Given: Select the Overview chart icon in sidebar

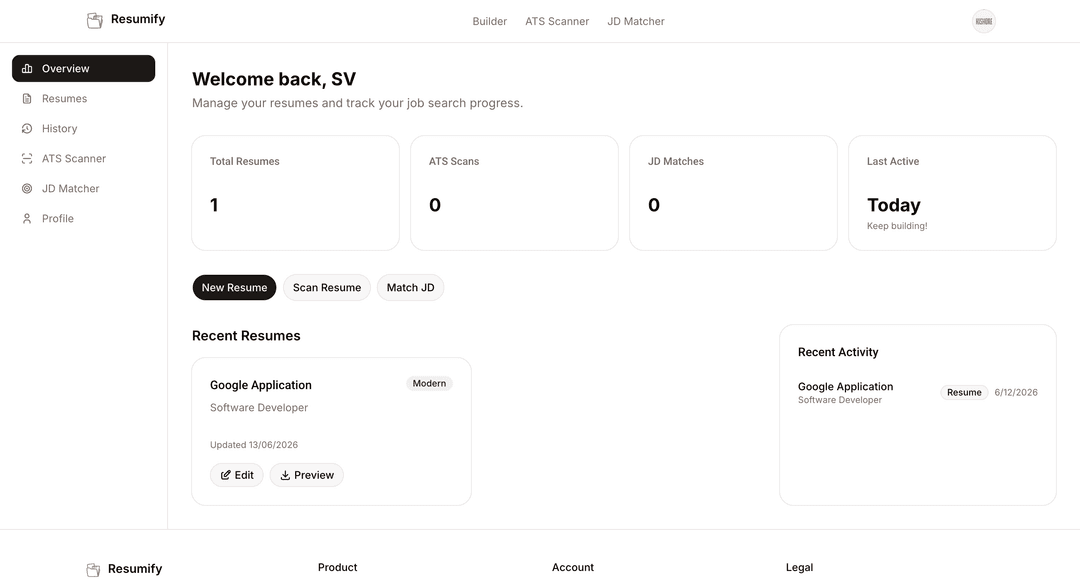Looking at the screenshot, I should coord(27,68).
